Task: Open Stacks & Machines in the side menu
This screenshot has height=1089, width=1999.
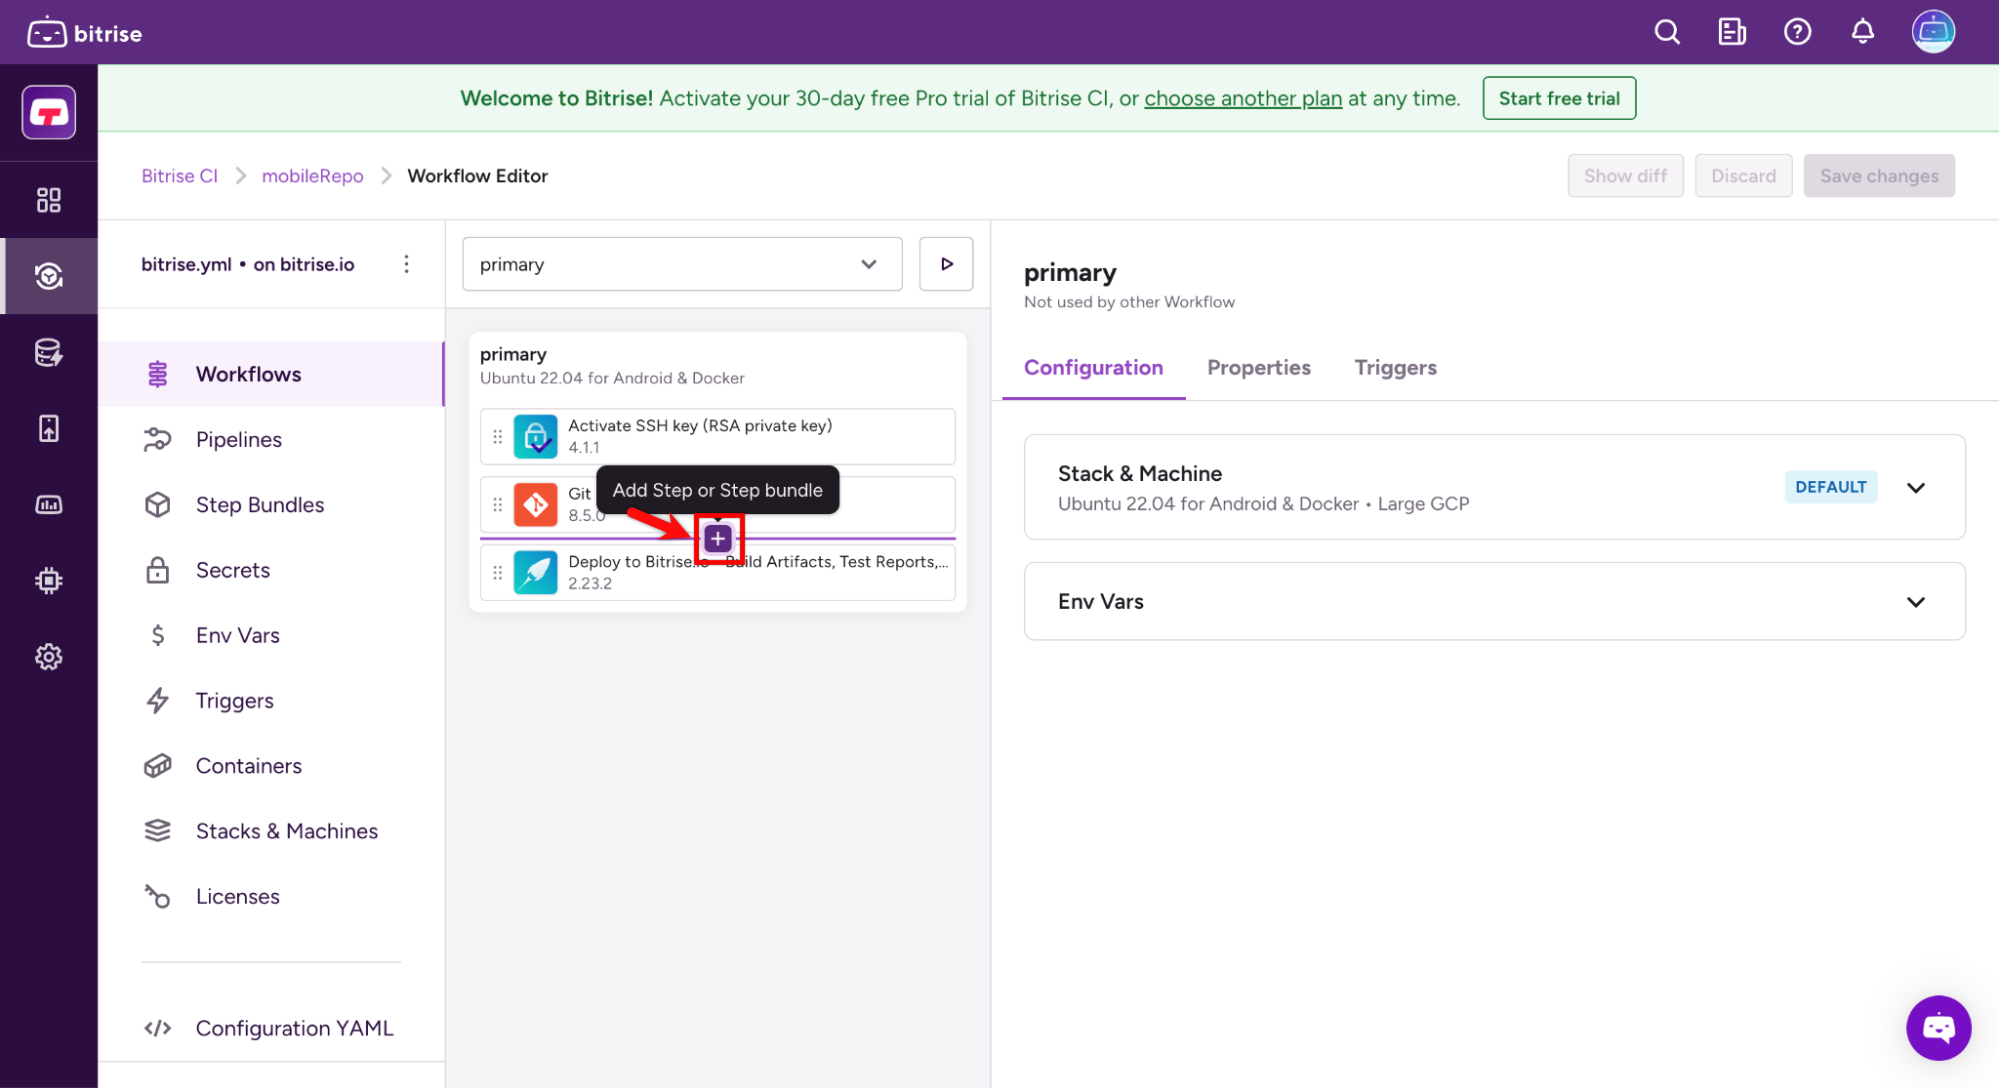Action: click(271, 831)
